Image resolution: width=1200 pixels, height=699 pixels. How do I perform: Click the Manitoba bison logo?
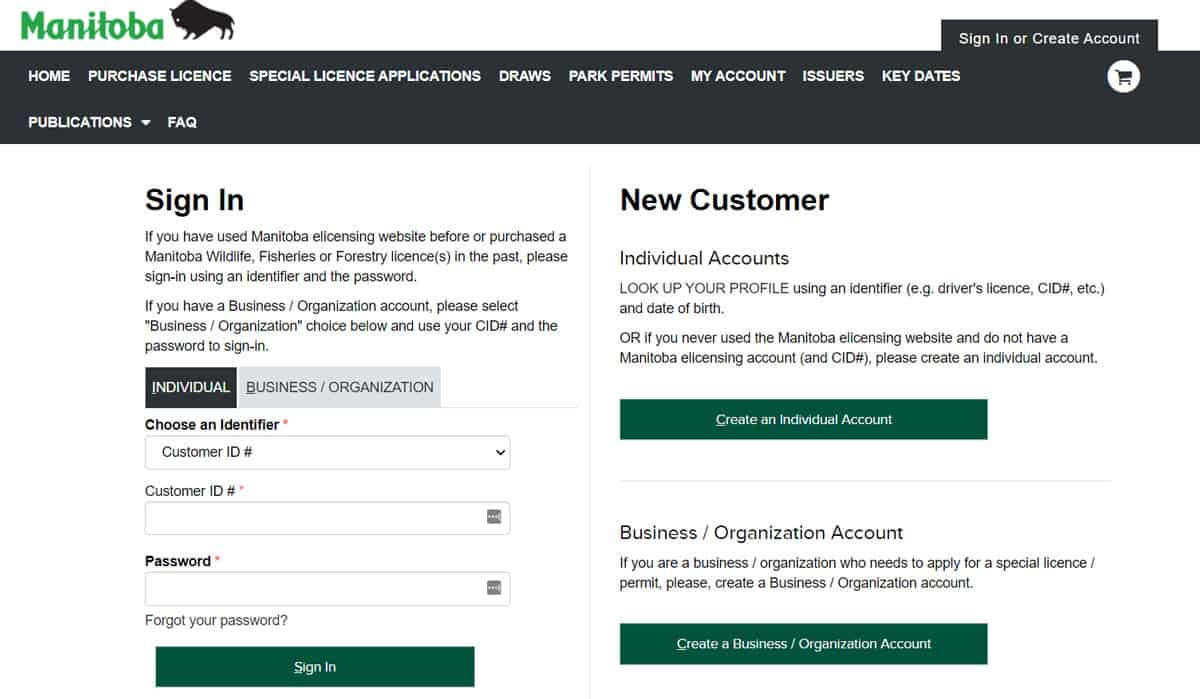(127, 22)
